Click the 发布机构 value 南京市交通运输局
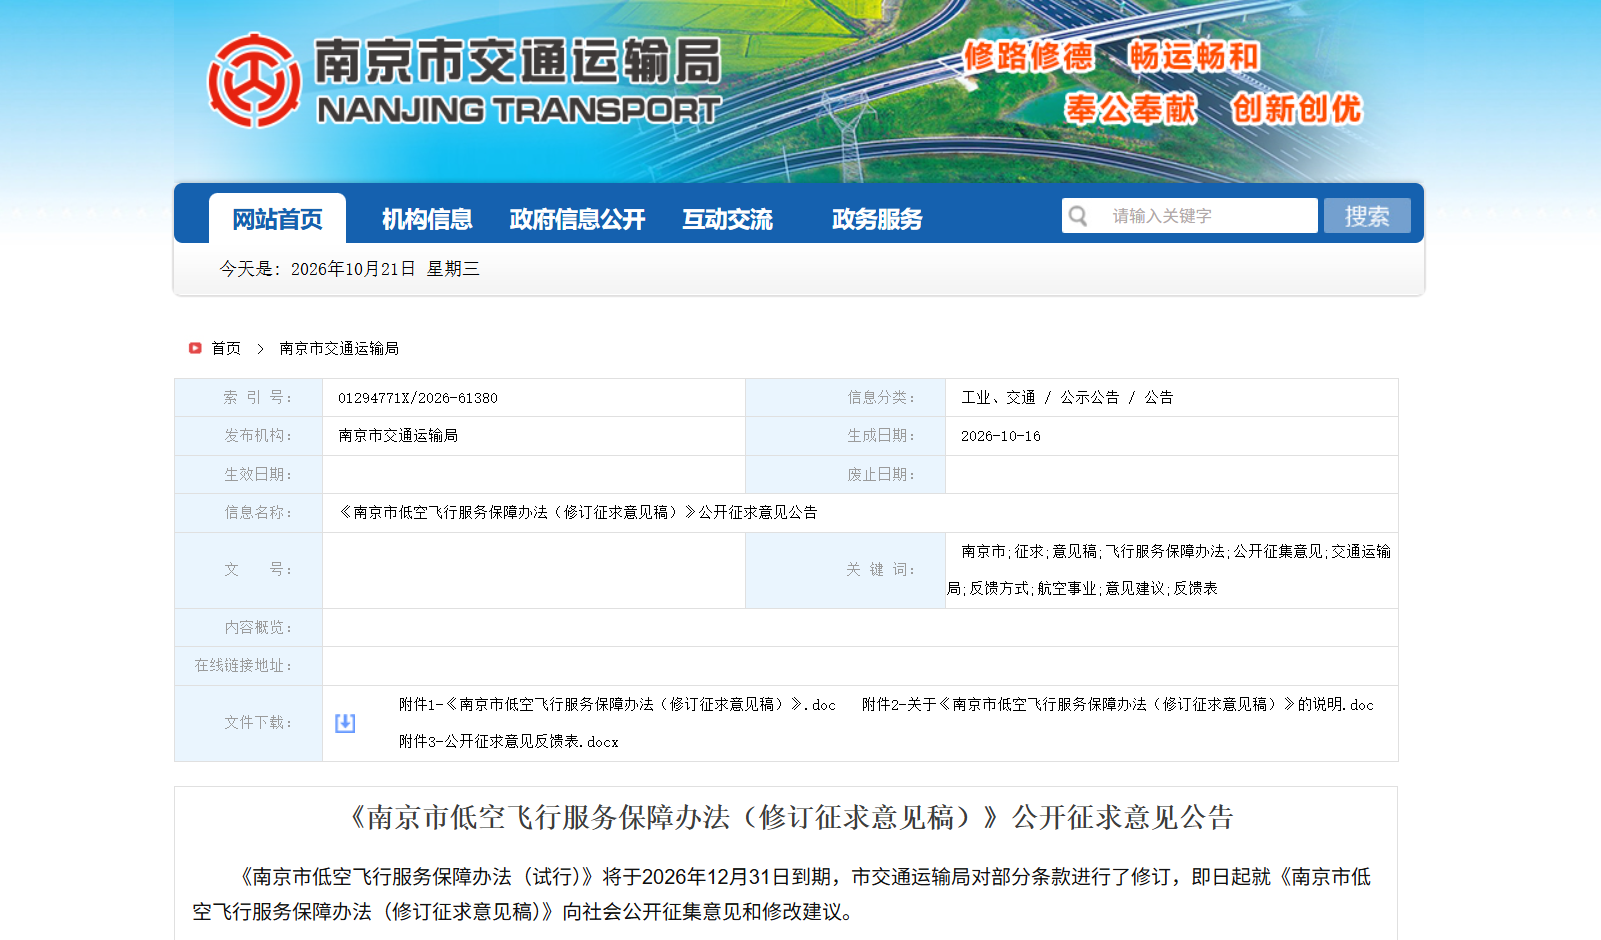Image resolution: width=1601 pixels, height=940 pixels. [x=398, y=435]
